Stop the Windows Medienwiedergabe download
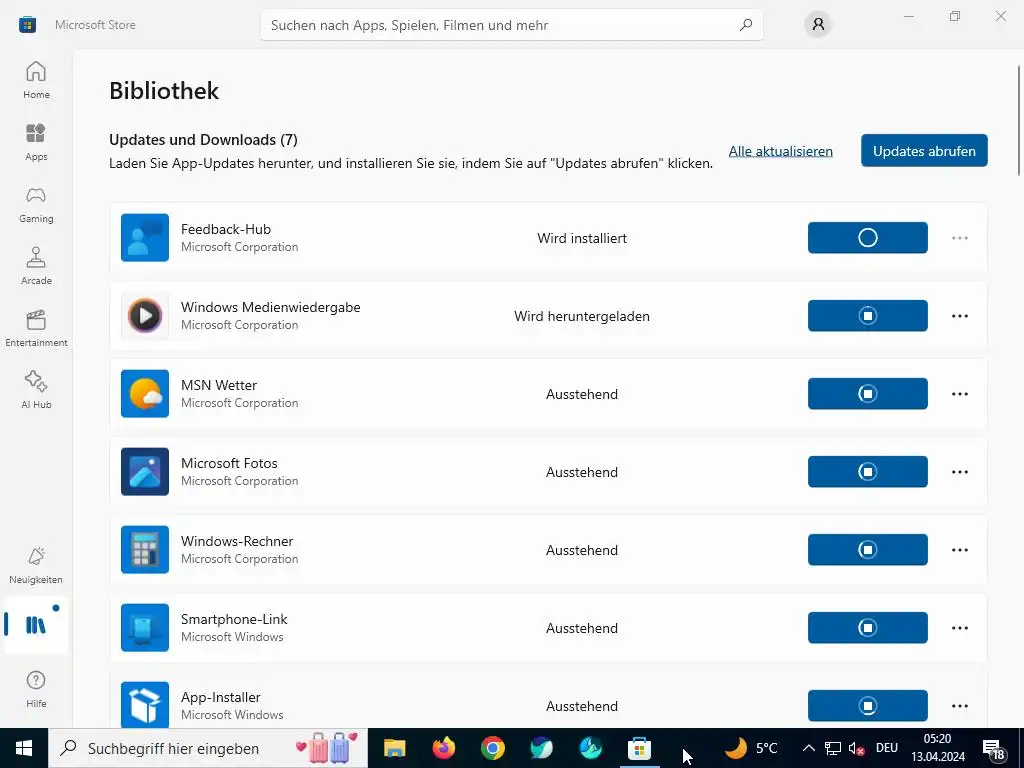Image resolution: width=1024 pixels, height=768 pixels. tap(867, 316)
